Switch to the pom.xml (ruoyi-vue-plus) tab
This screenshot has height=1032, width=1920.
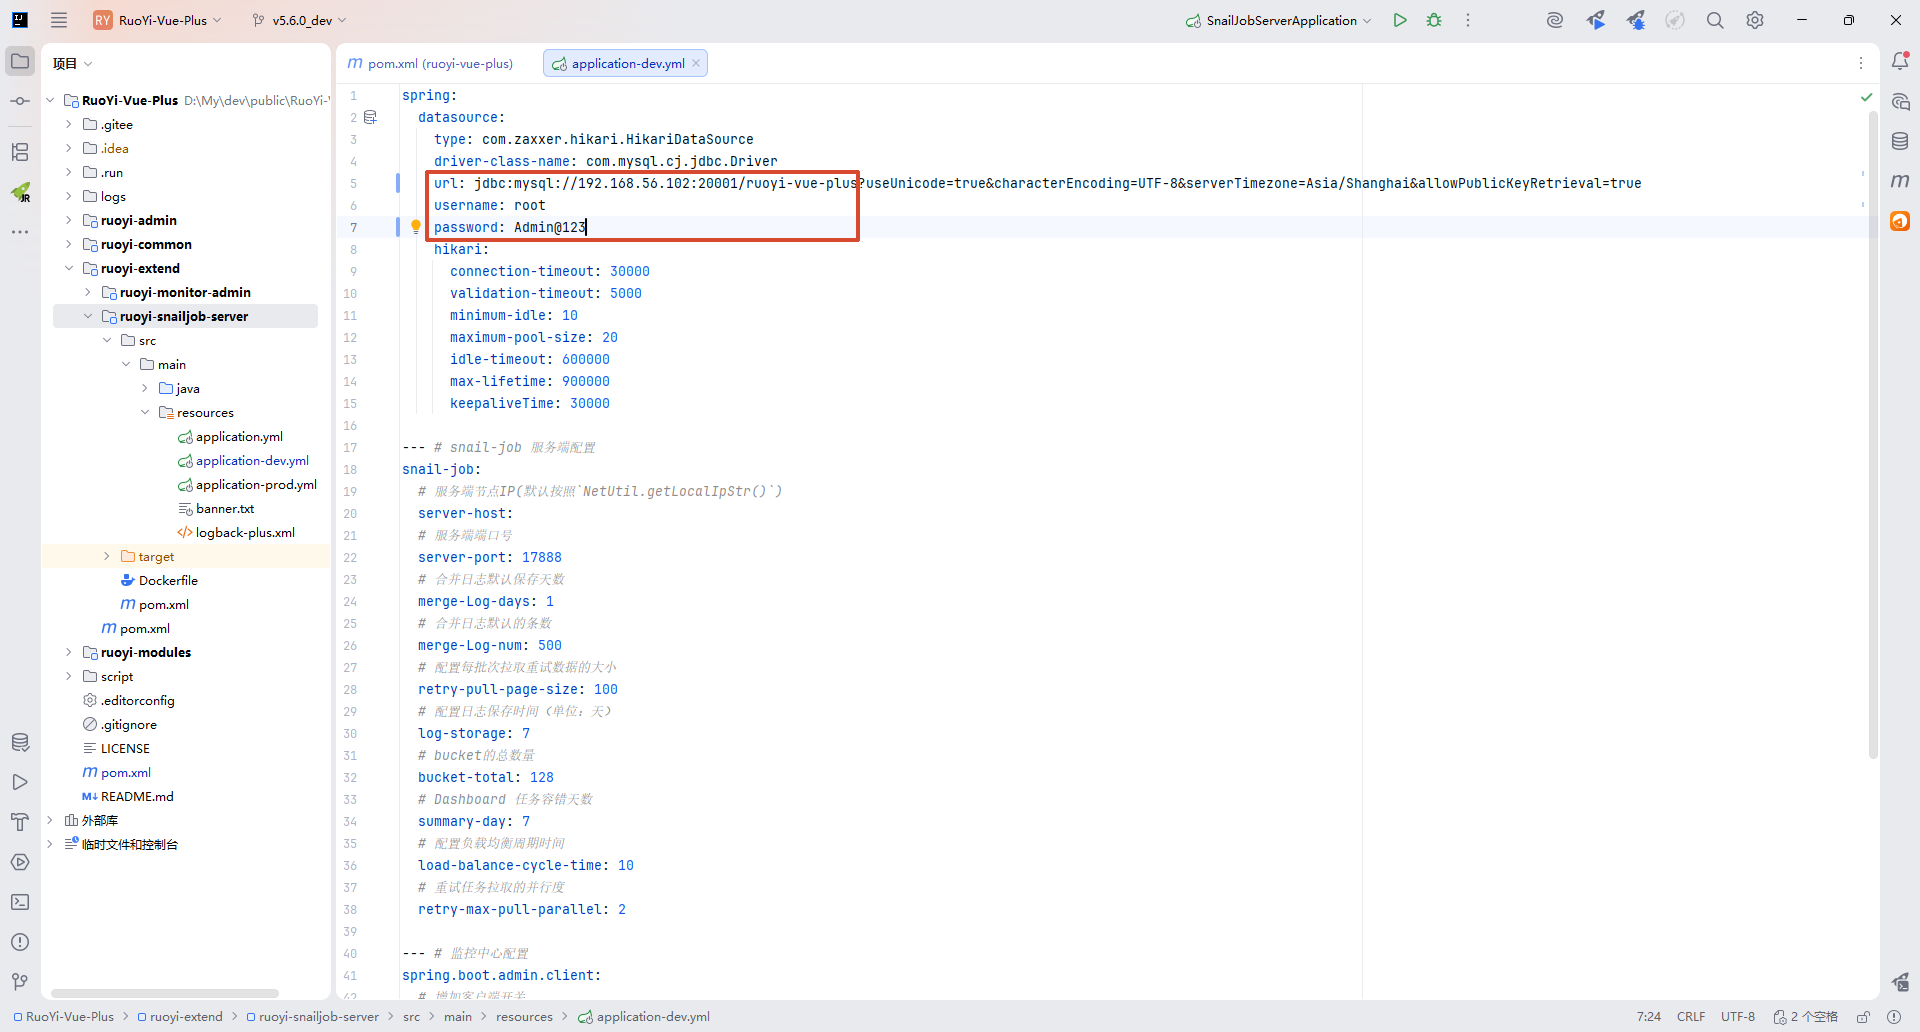(x=431, y=64)
